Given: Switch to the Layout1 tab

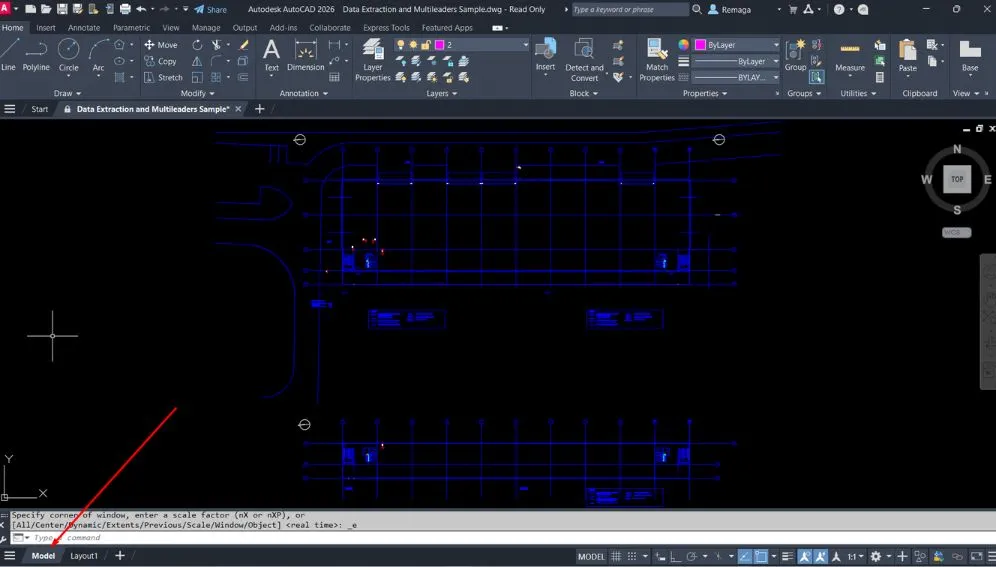Looking at the screenshot, I should 84,556.
